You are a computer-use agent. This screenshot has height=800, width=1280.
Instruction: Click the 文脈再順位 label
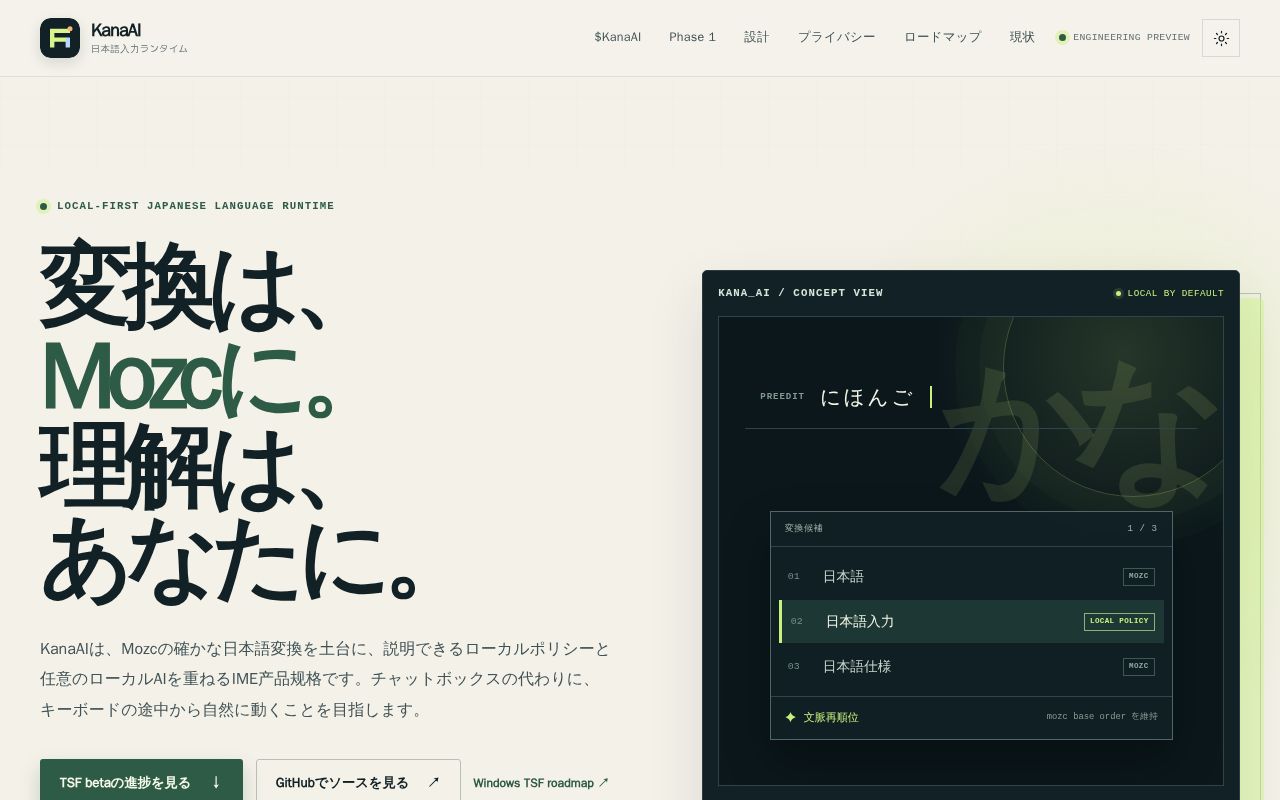coord(831,717)
